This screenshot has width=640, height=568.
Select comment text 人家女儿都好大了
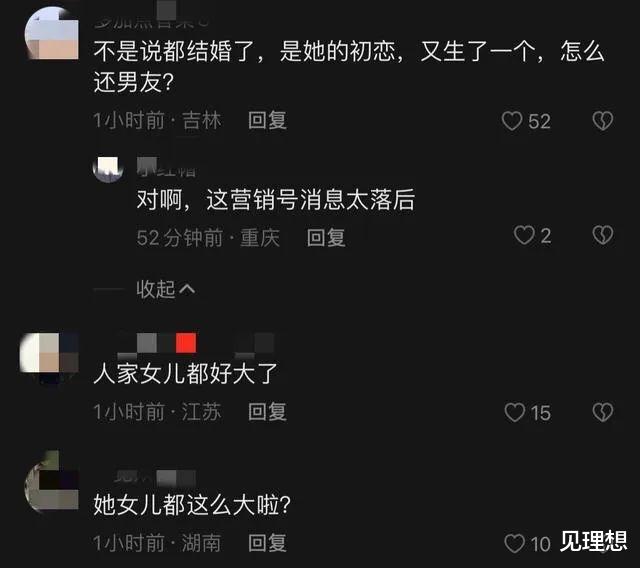pos(185,374)
